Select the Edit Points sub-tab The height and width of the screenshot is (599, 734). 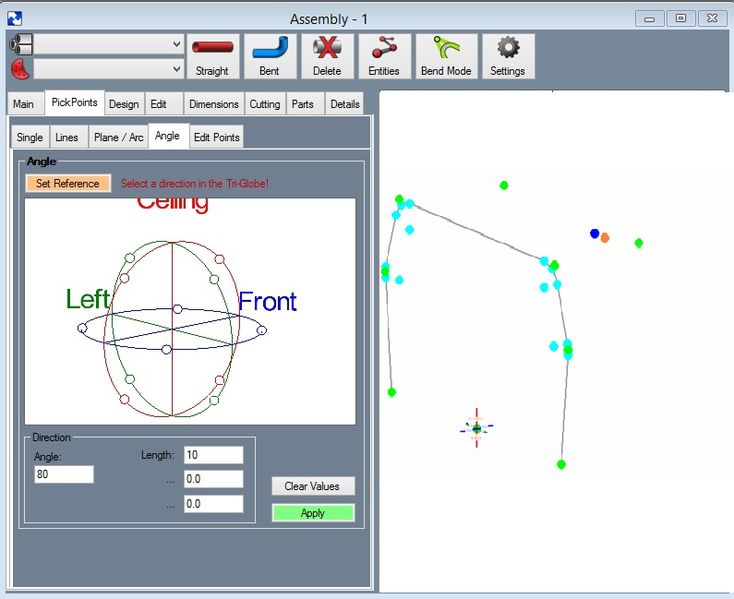pyautogui.click(x=217, y=137)
